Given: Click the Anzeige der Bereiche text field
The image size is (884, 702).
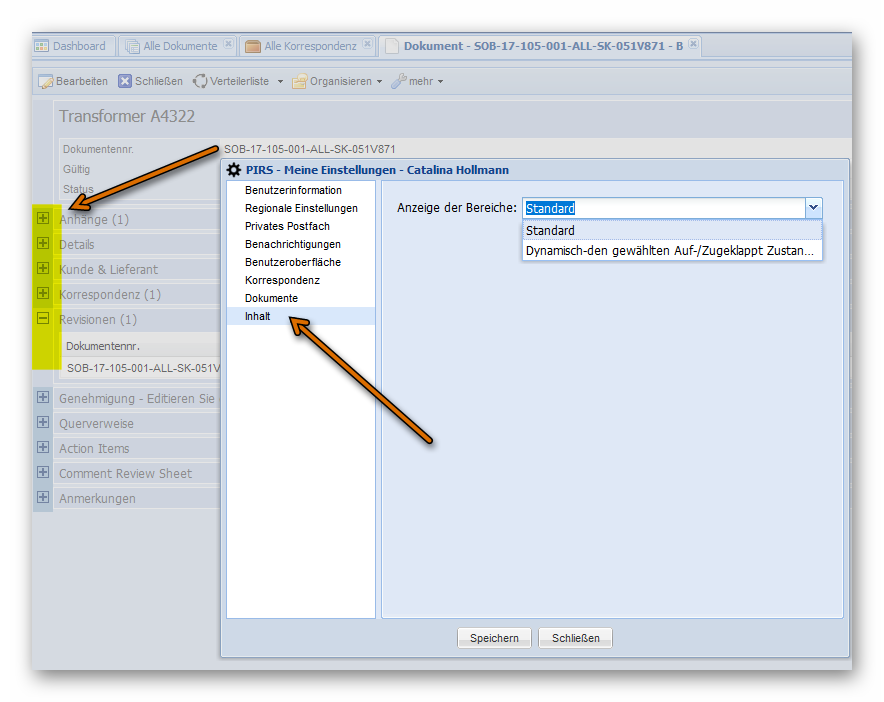Looking at the screenshot, I should [663, 208].
